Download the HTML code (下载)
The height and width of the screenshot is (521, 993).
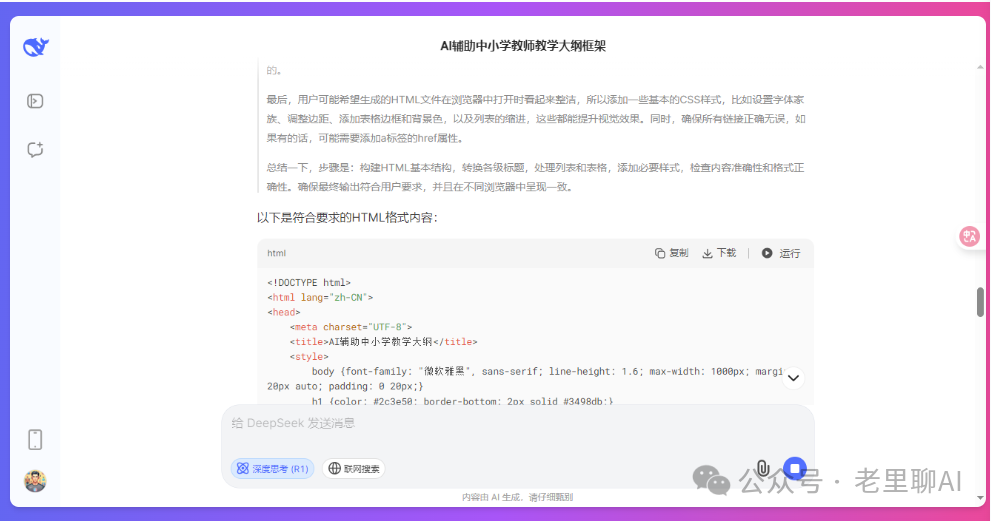coord(719,253)
